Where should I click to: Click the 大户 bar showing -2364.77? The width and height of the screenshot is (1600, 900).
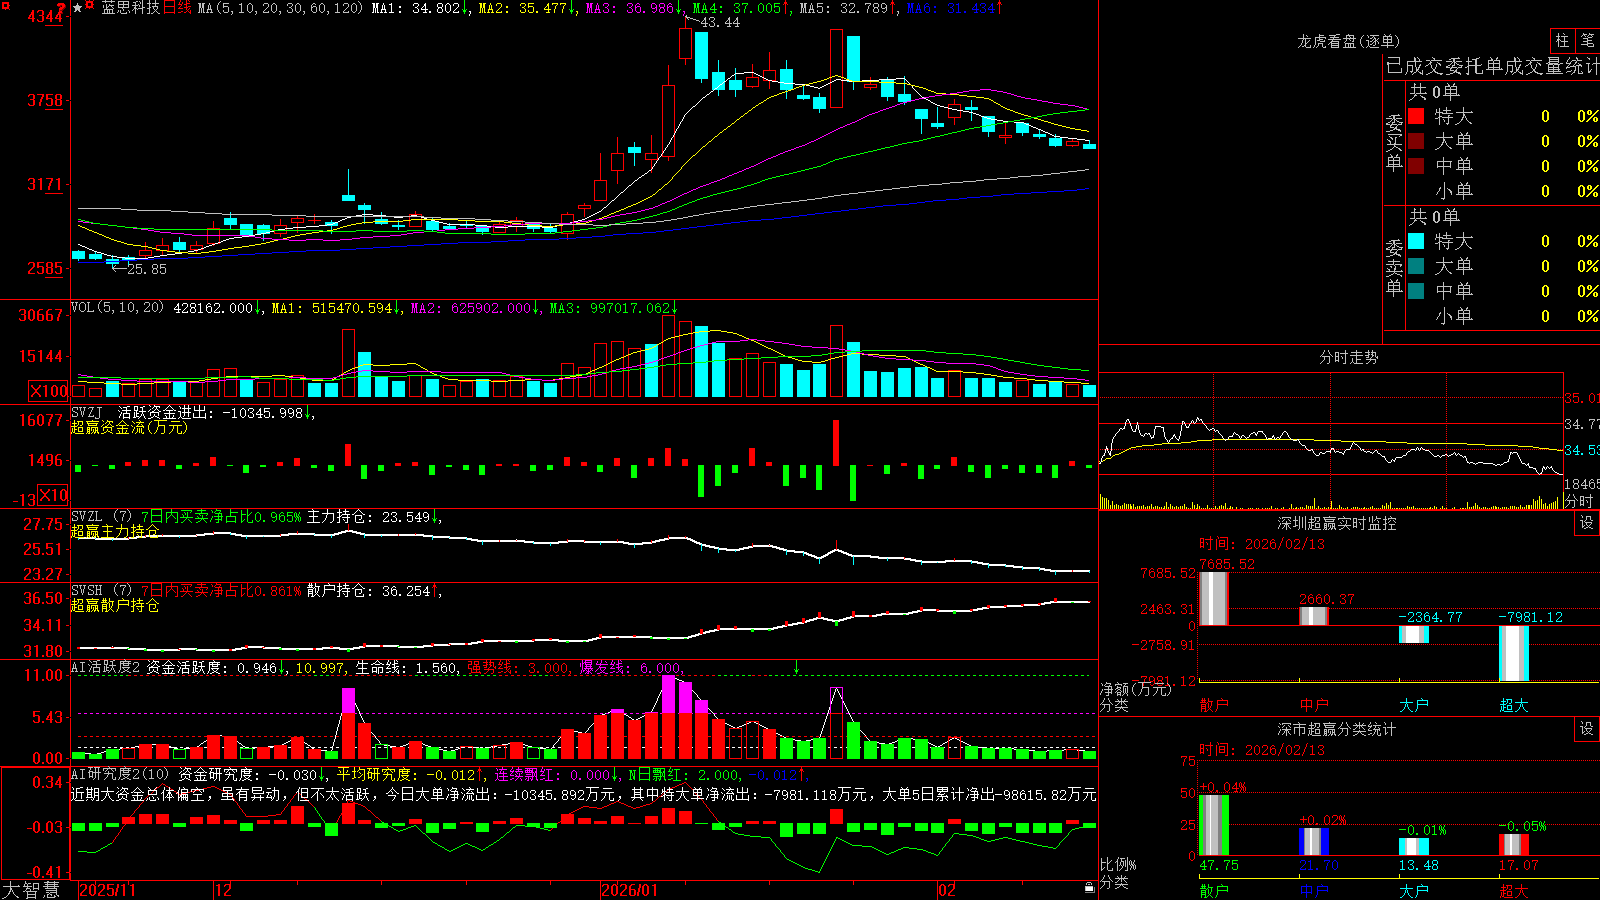(x=1413, y=634)
